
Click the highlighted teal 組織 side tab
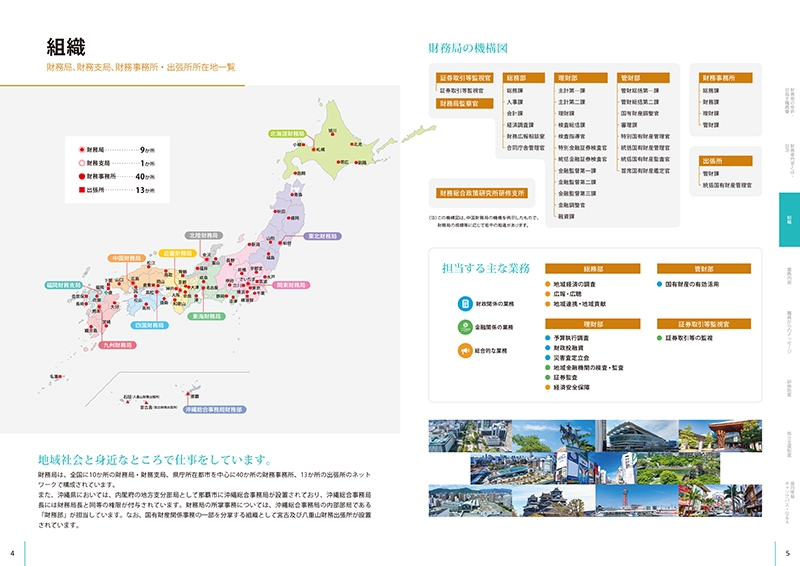789,219
